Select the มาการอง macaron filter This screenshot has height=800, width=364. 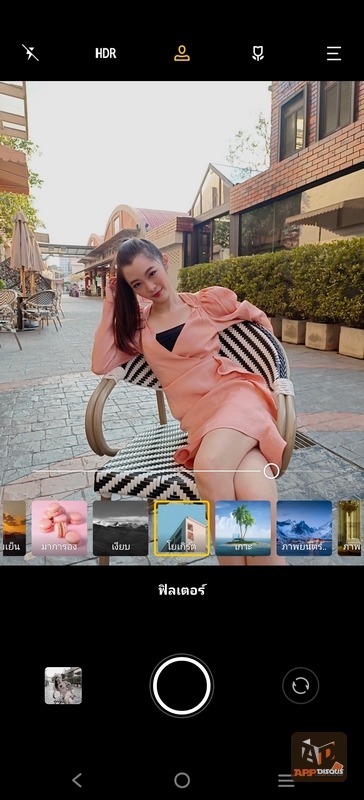point(59,528)
